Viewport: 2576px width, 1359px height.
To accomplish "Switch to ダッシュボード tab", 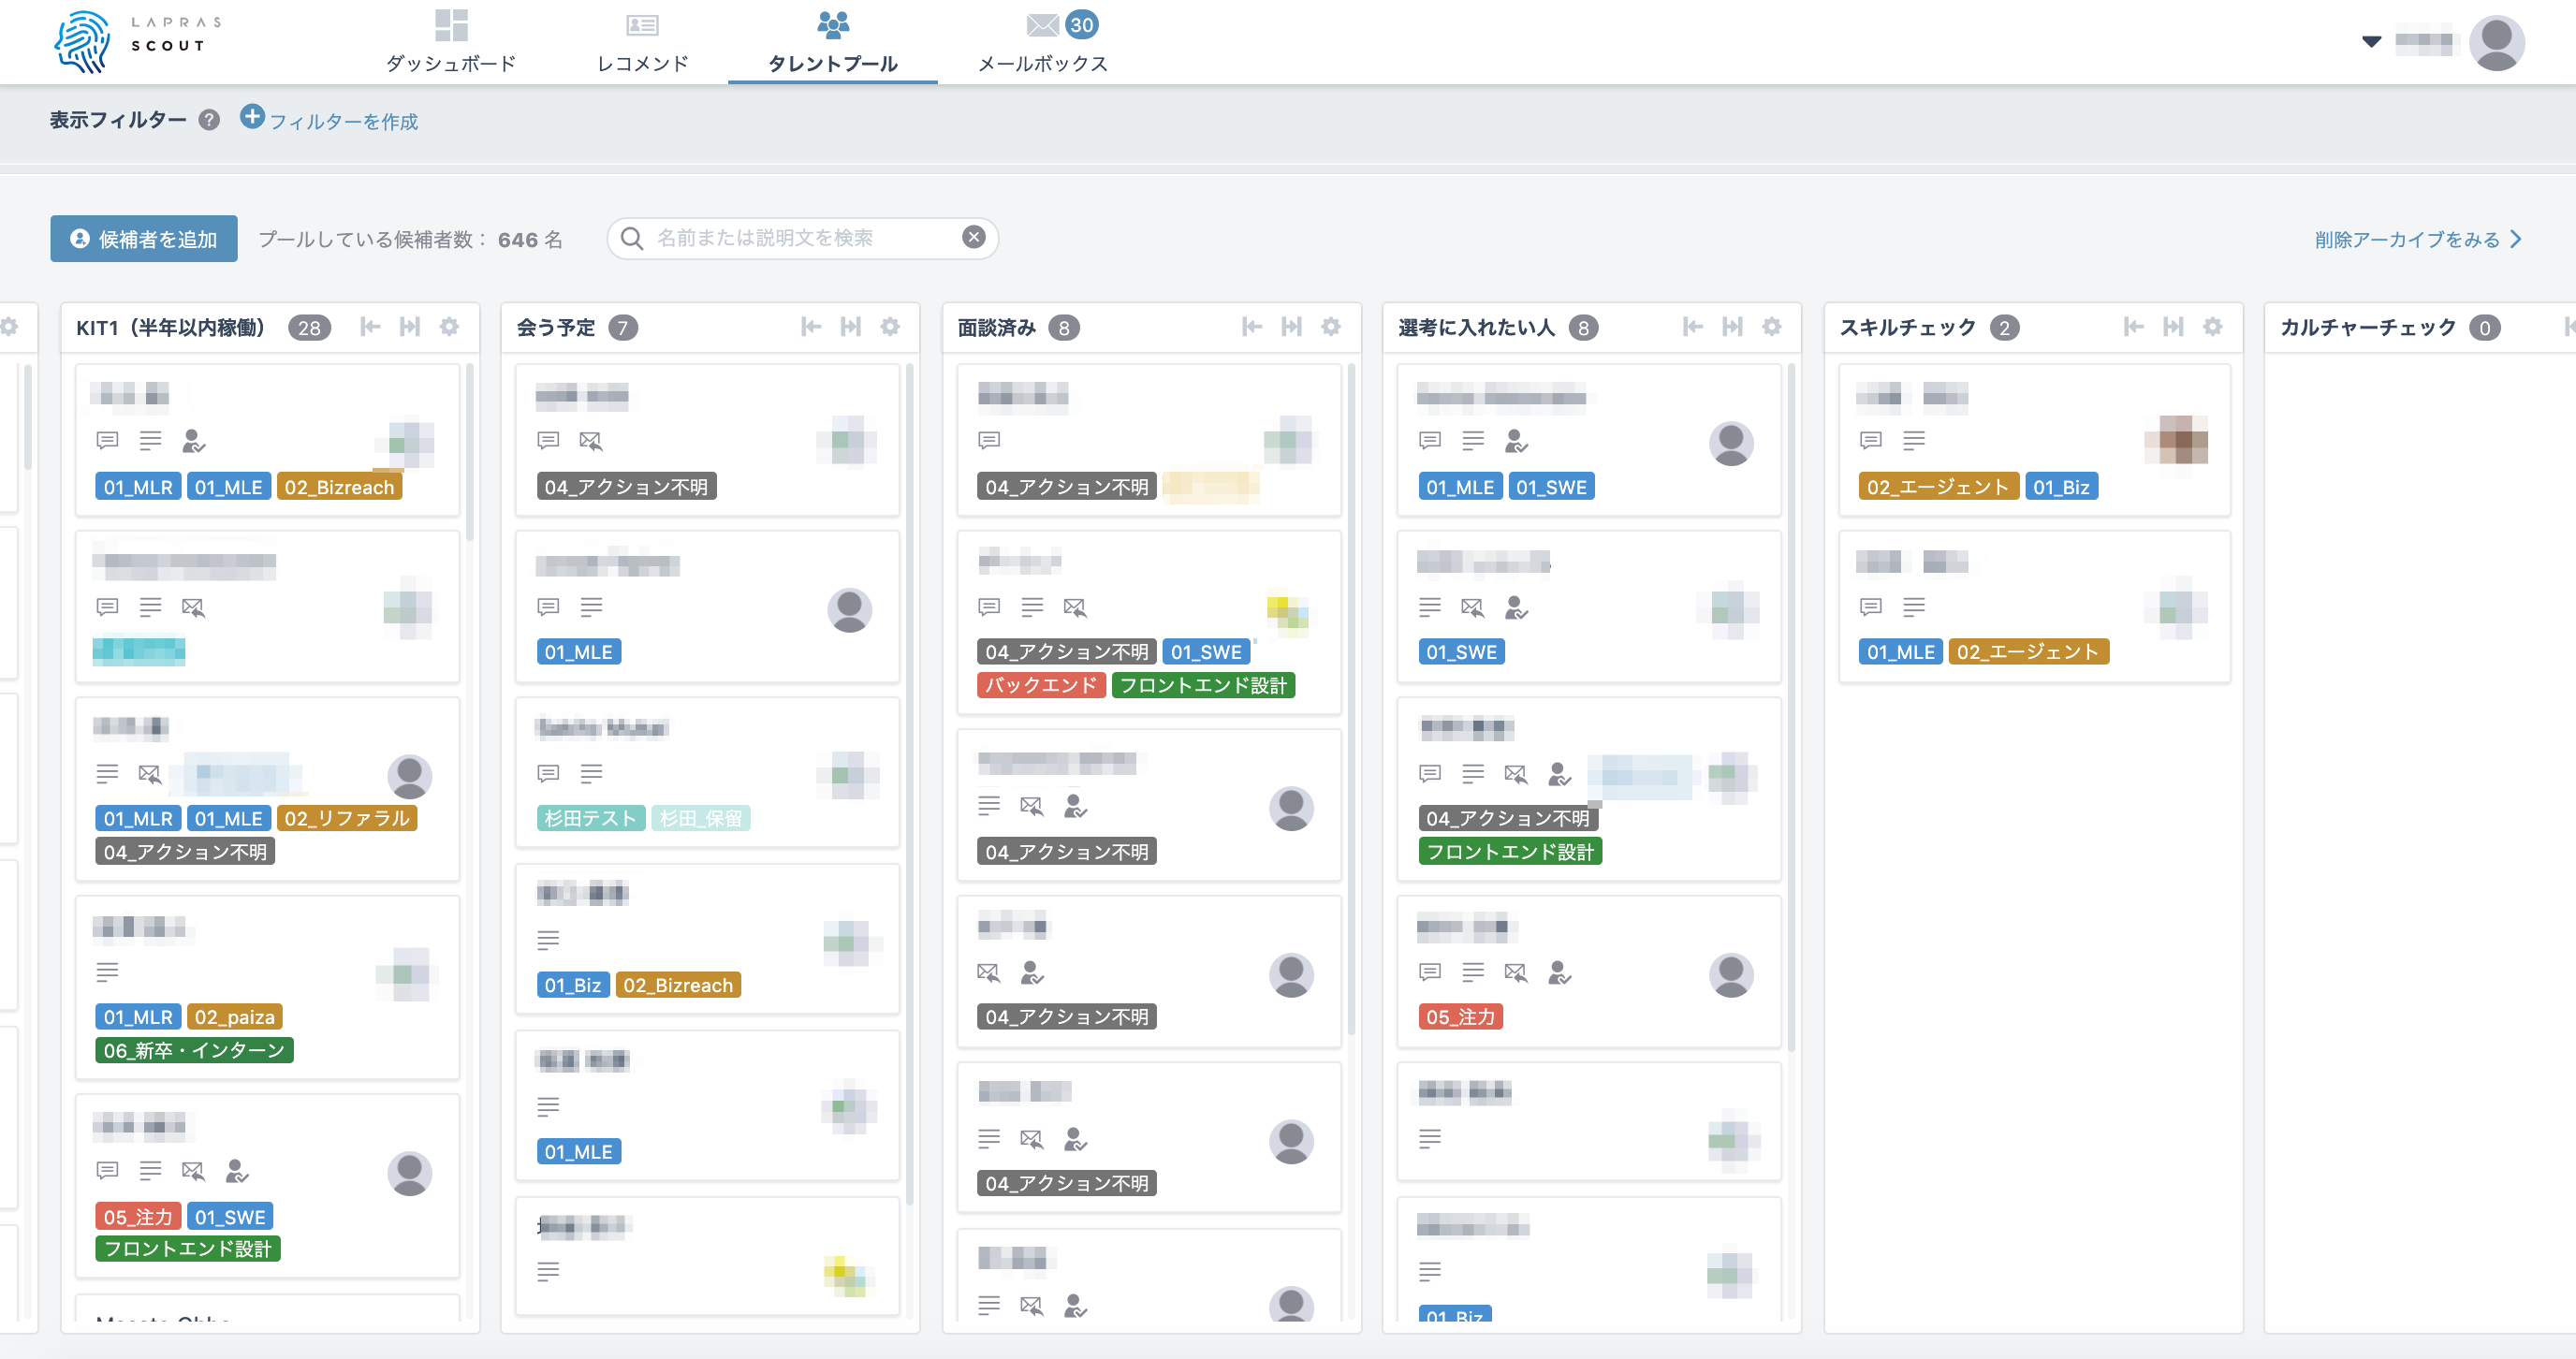I will pos(451,42).
